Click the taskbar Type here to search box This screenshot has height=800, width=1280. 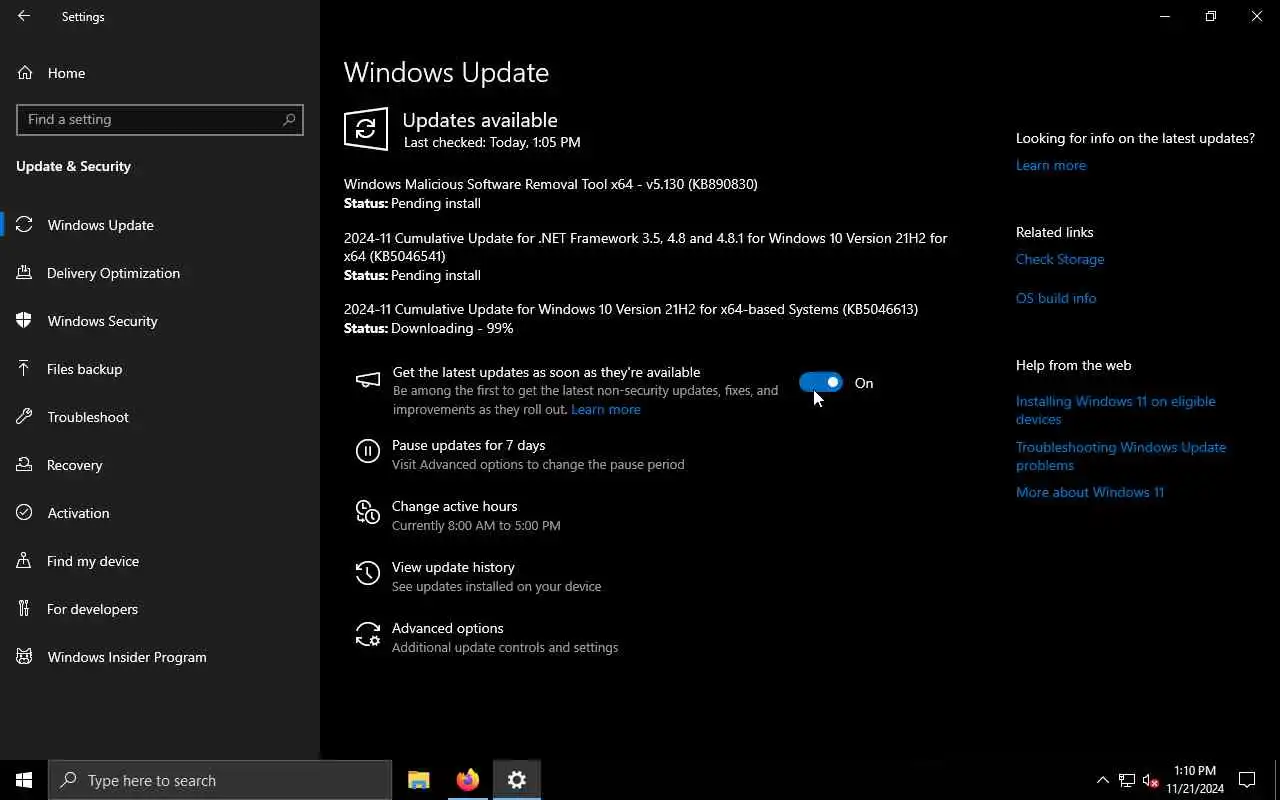(x=220, y=780)
